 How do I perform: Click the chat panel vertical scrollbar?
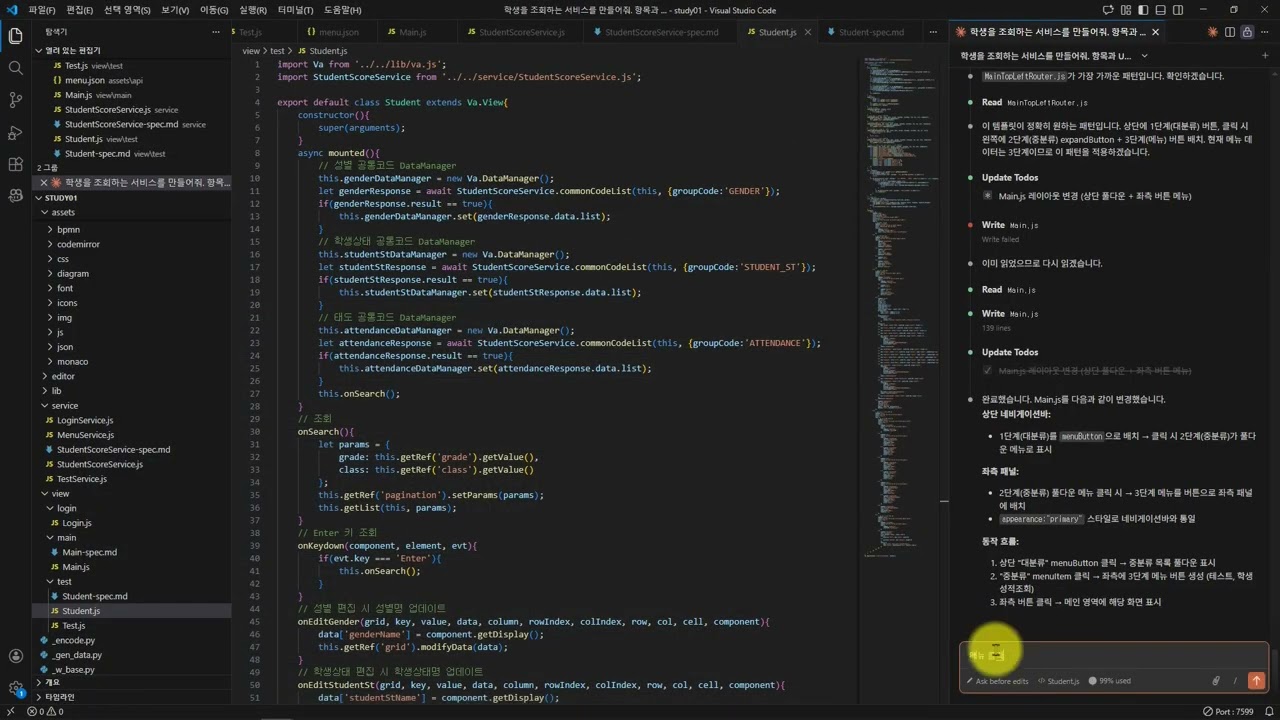coord(1275,664)
